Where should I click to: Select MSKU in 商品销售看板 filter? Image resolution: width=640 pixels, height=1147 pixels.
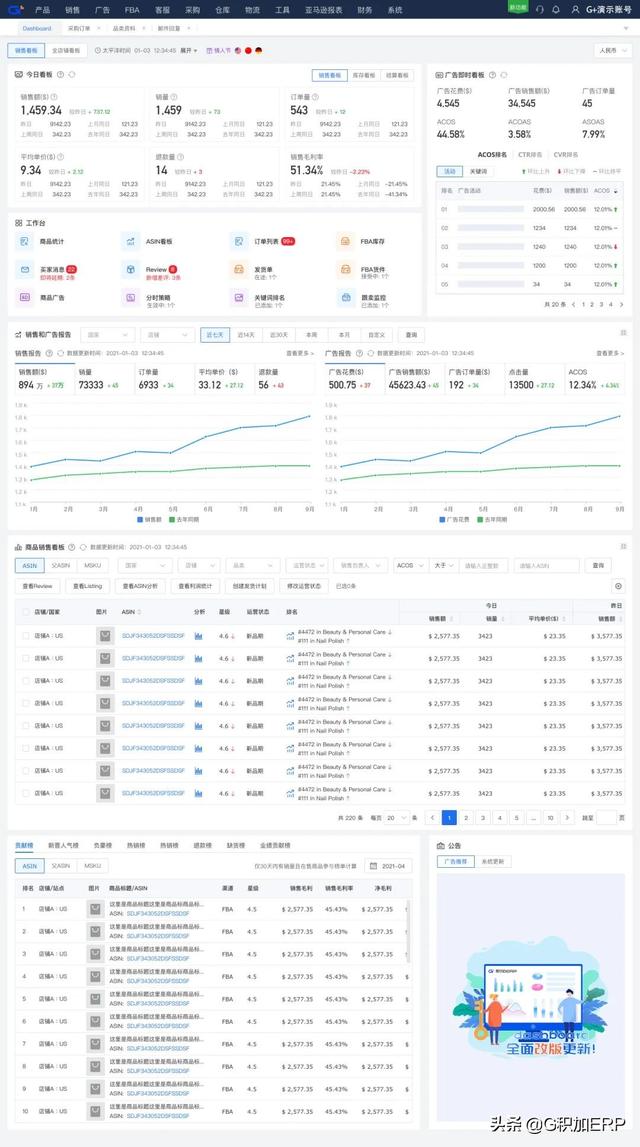[92, 565]
